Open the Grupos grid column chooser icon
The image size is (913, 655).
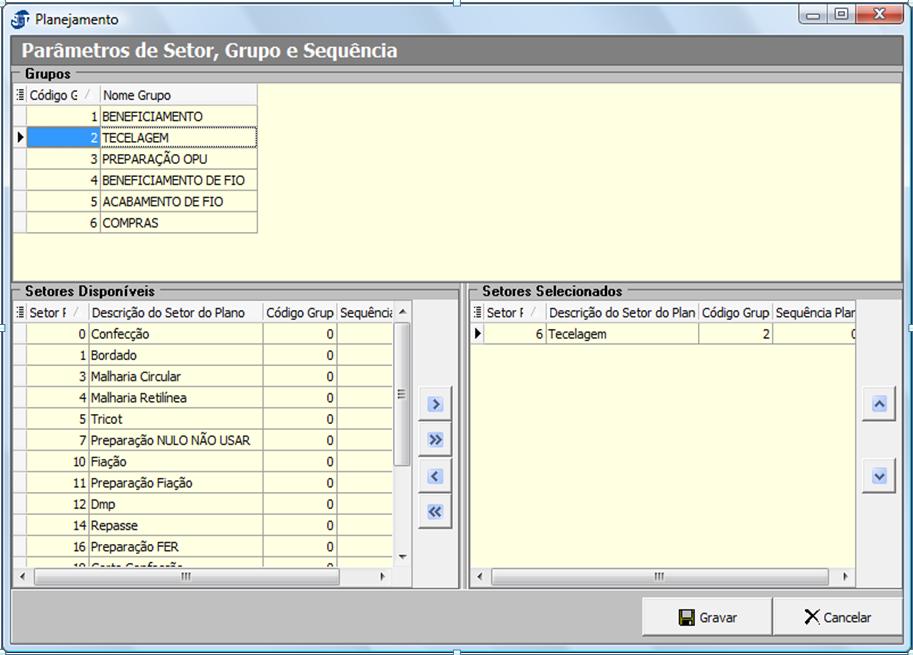coord(20,96)
